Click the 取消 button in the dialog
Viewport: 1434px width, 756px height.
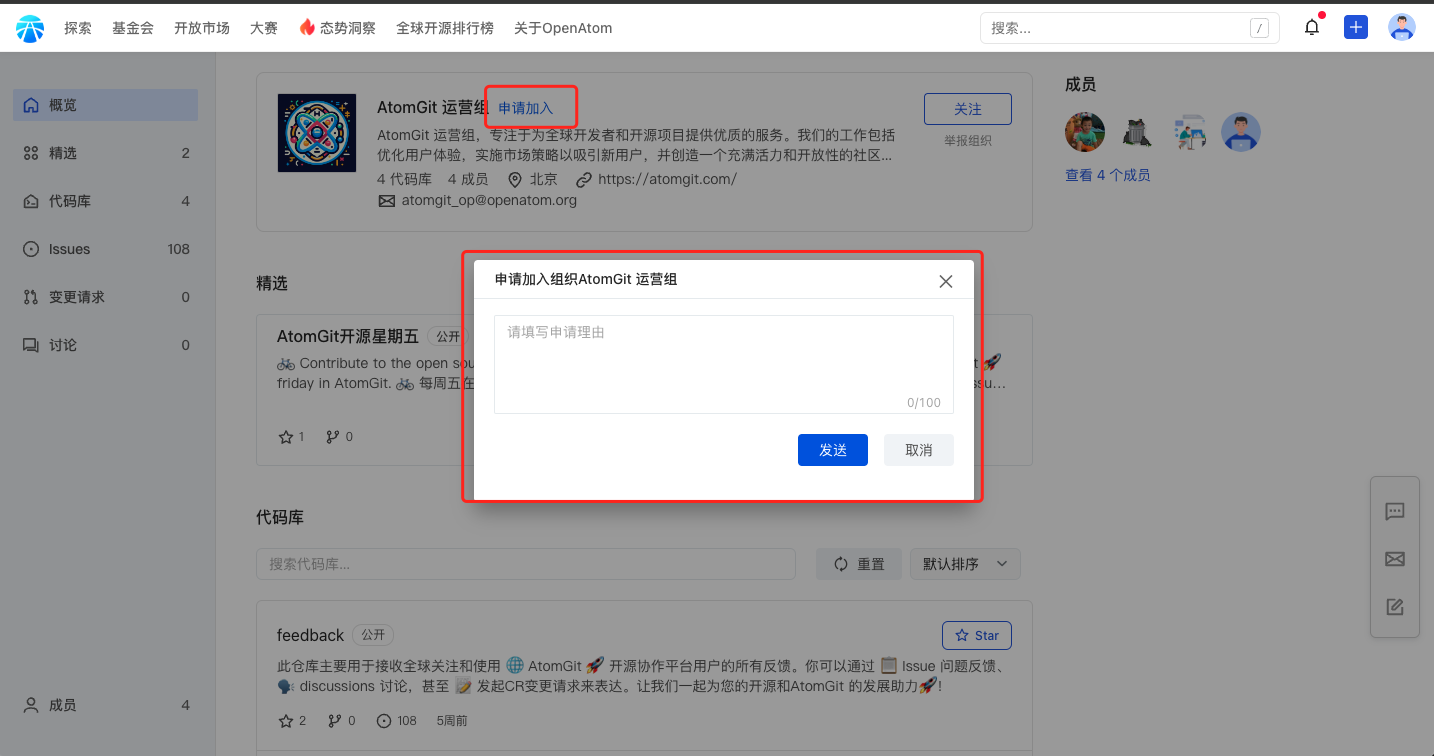pos(919,450)
